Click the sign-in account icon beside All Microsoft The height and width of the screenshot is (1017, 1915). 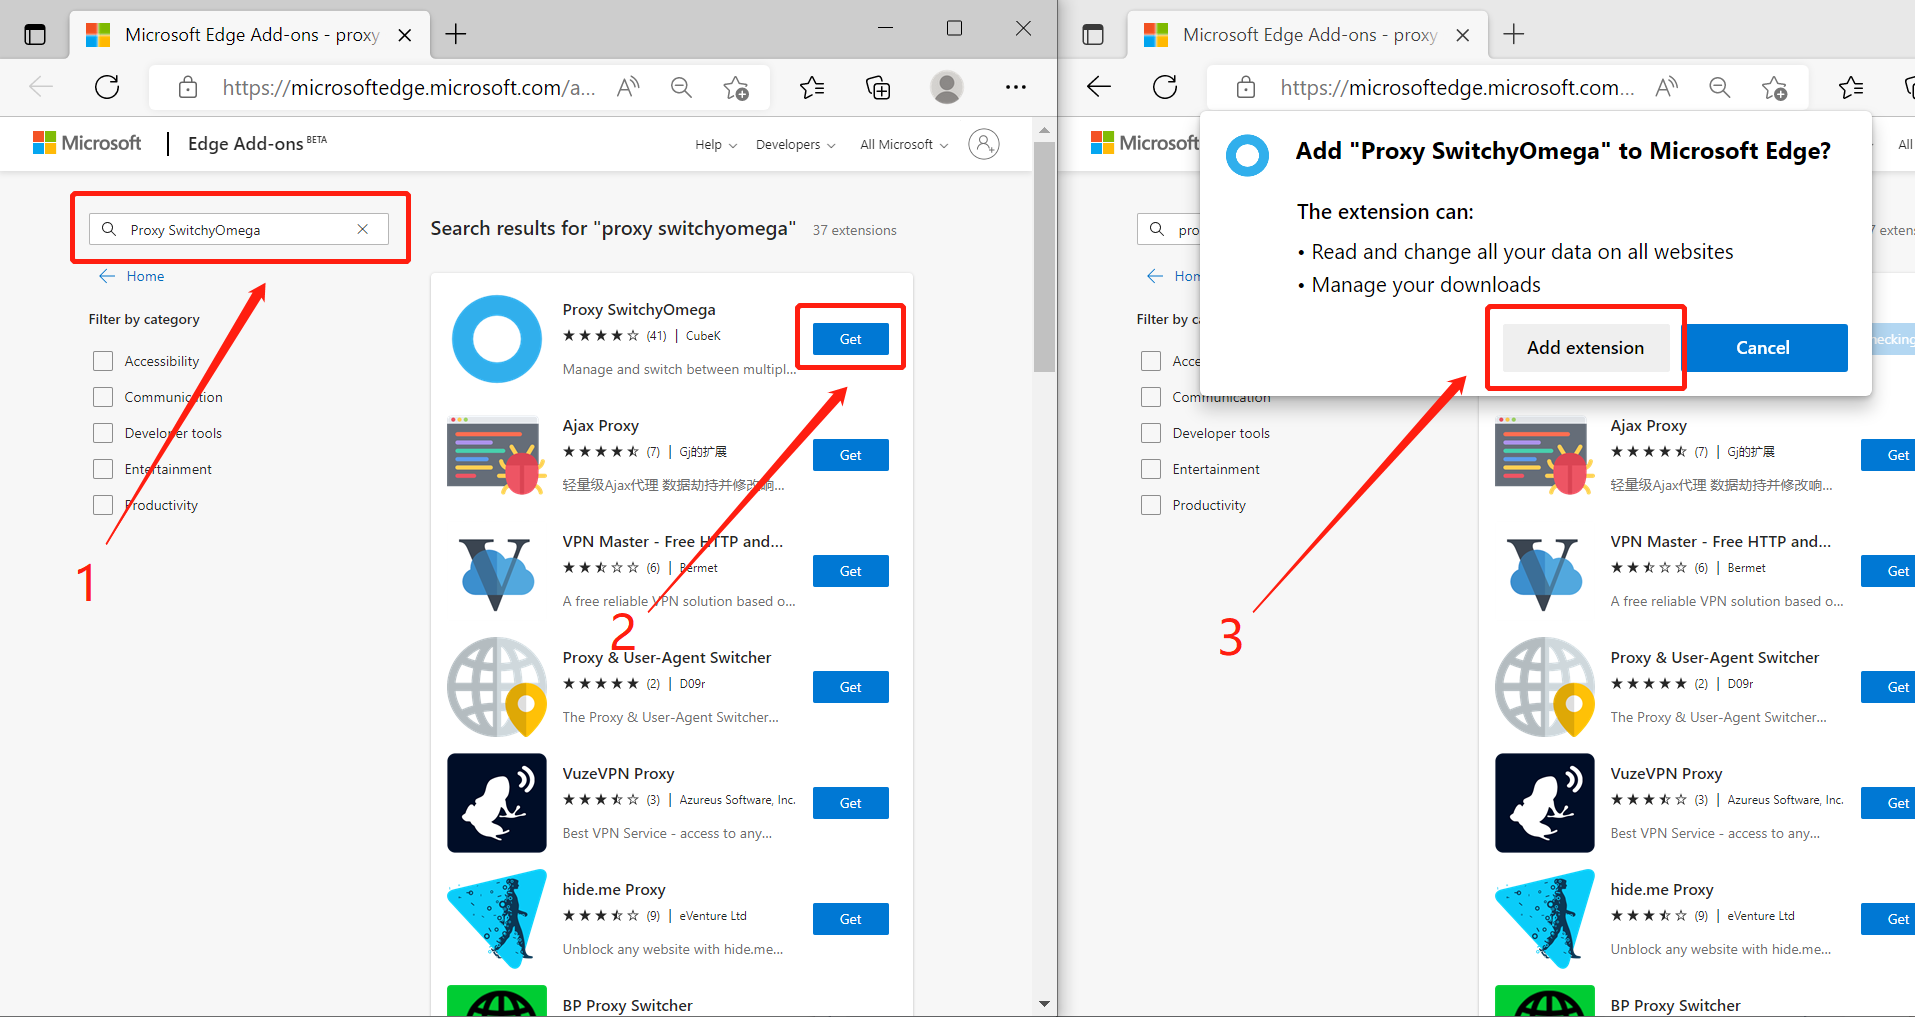[x=983, y=143]
